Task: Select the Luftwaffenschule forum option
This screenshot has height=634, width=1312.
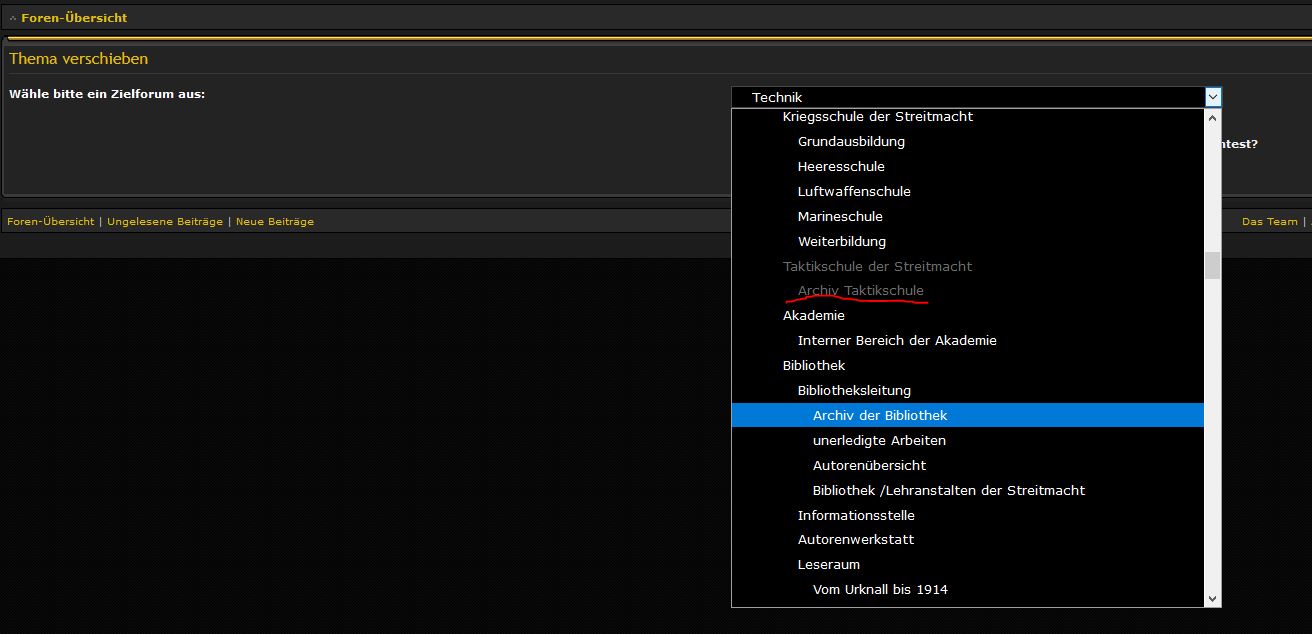Action: [x=854, y=192]
